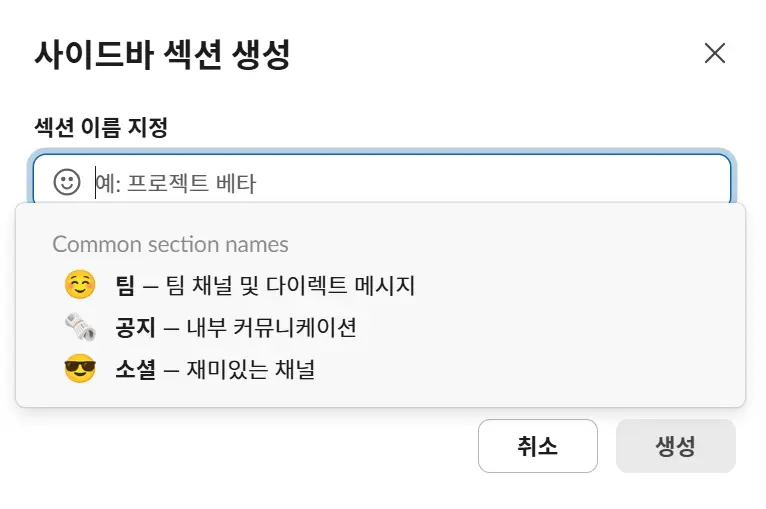This screenshot has width=766, height=509.
Task: Click the Common section names header
Action: point(170,244)
